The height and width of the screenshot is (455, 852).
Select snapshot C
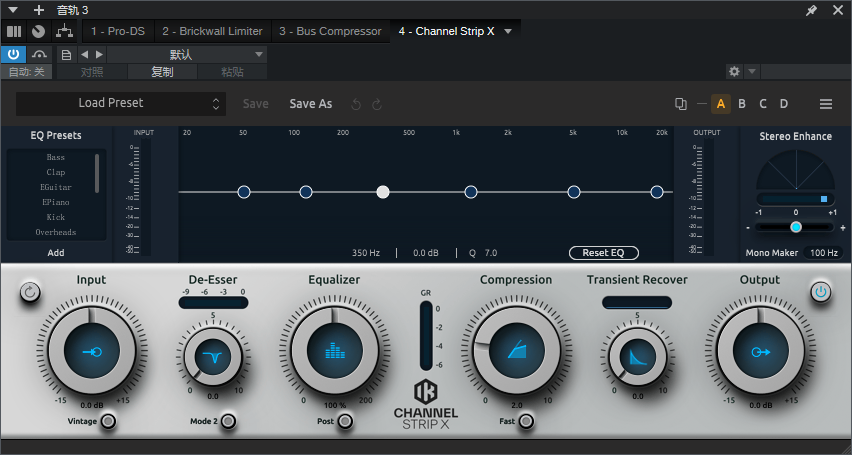click(763, 104)
